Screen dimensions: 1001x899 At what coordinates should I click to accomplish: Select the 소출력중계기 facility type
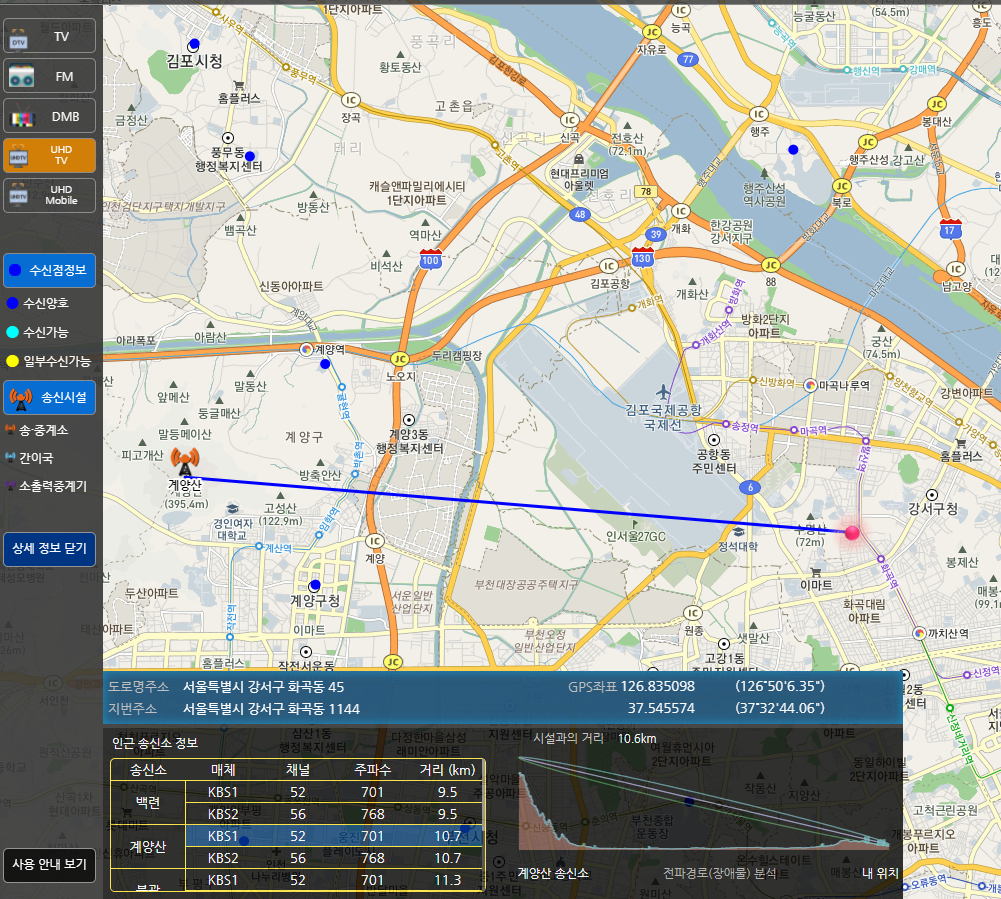click(x=45, y=486)
